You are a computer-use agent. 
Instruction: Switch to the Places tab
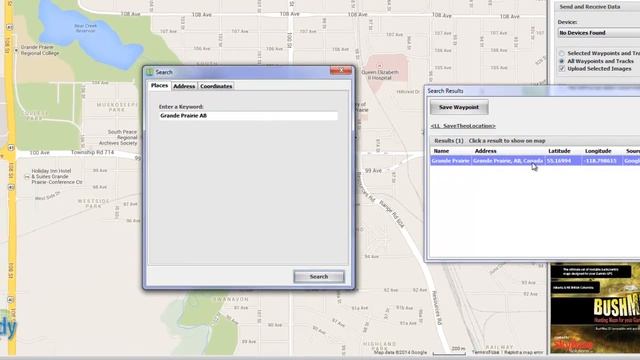click(159, 86)
